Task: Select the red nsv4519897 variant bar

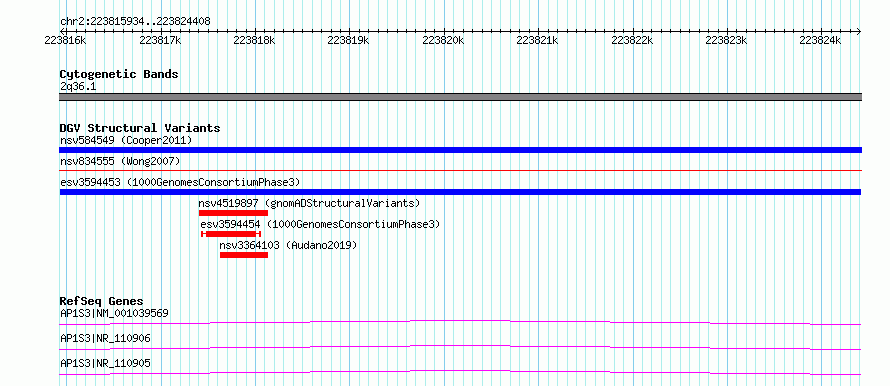Action: coord(233,213)
